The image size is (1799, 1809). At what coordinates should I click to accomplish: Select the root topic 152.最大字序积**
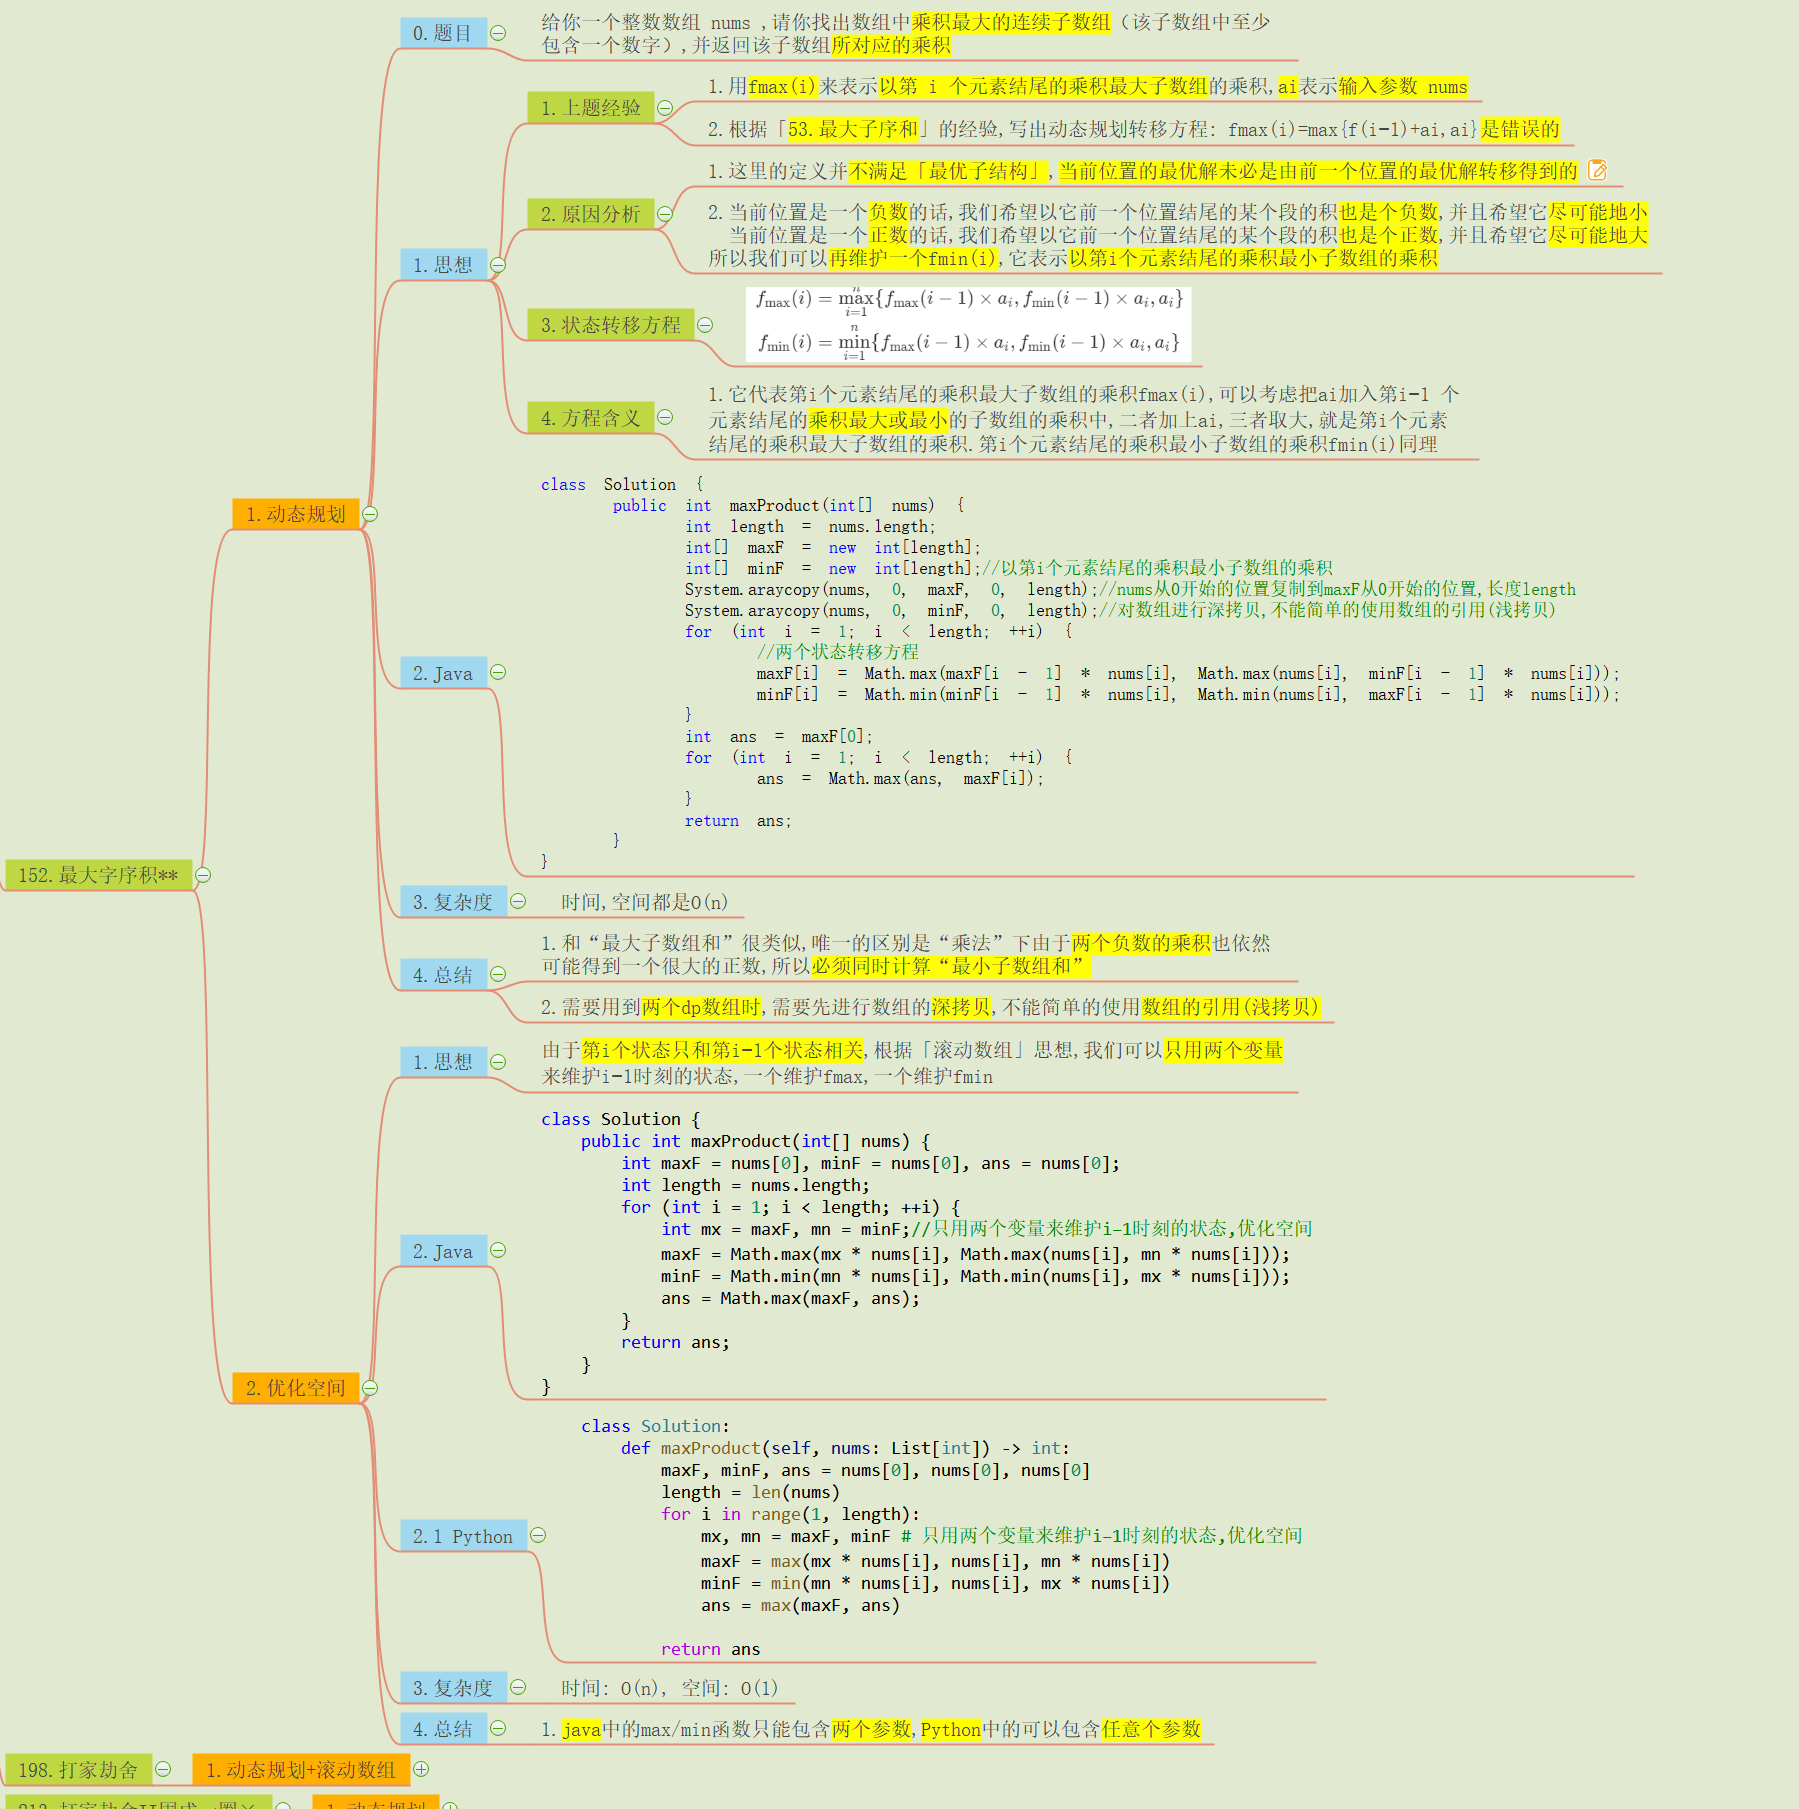[x=98, y=875]
